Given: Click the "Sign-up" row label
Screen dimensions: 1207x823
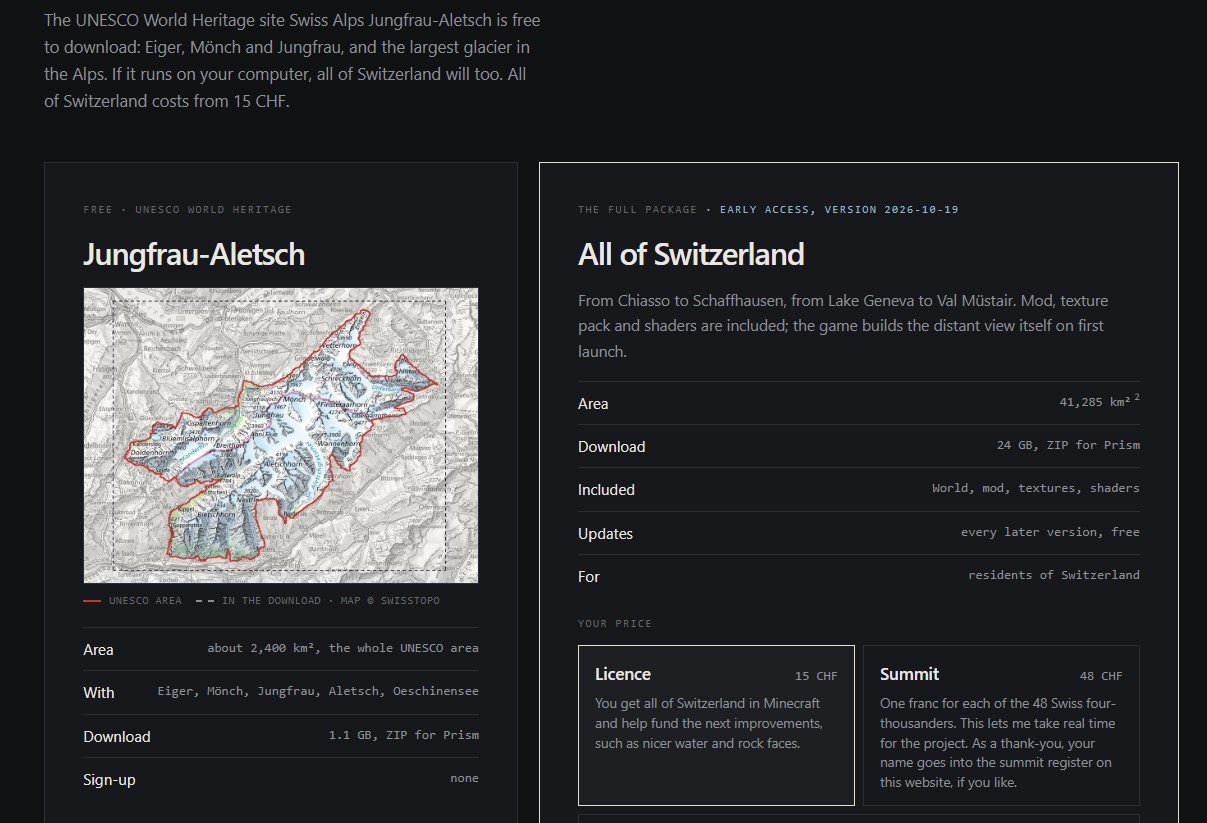Looking at the screenshot, I should coord(109,780).
